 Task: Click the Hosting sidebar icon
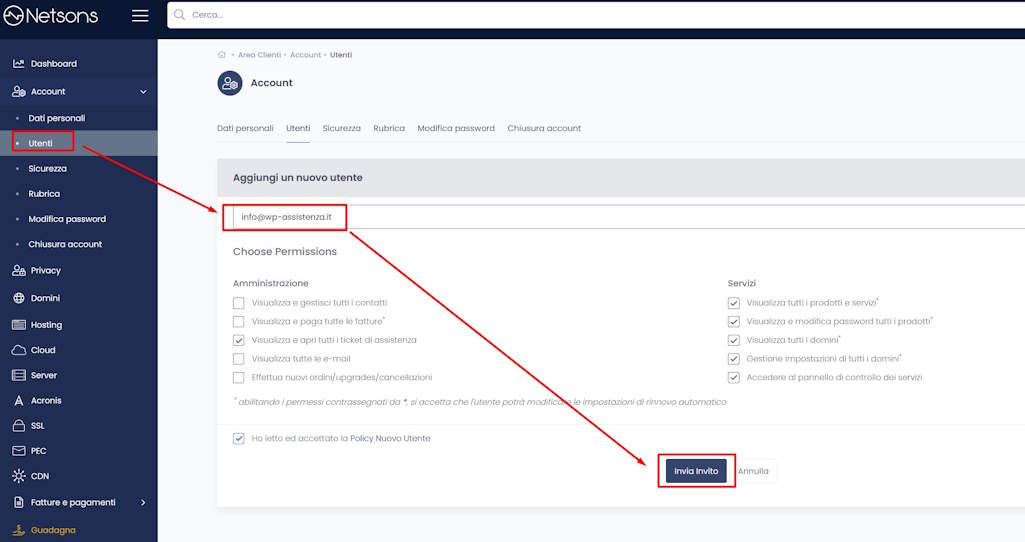pyautogui.click(x=18, y=325)
